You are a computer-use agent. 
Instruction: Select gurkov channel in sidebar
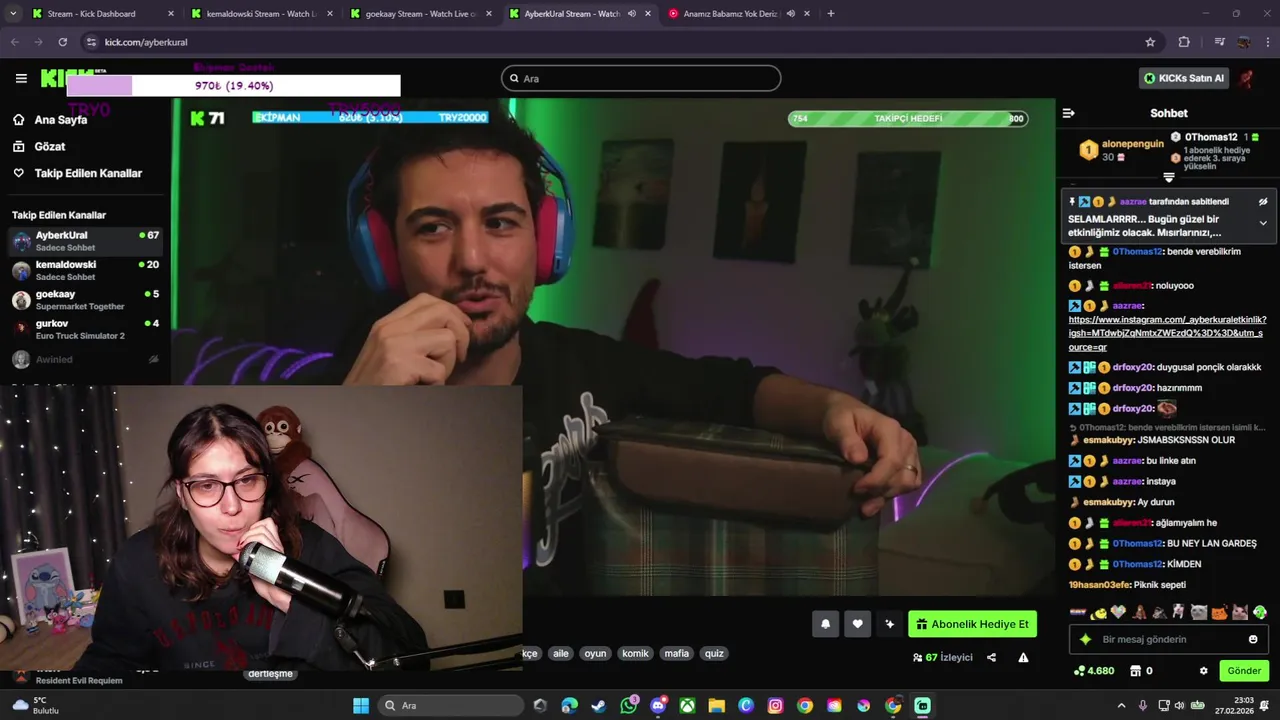click(85, 329)
